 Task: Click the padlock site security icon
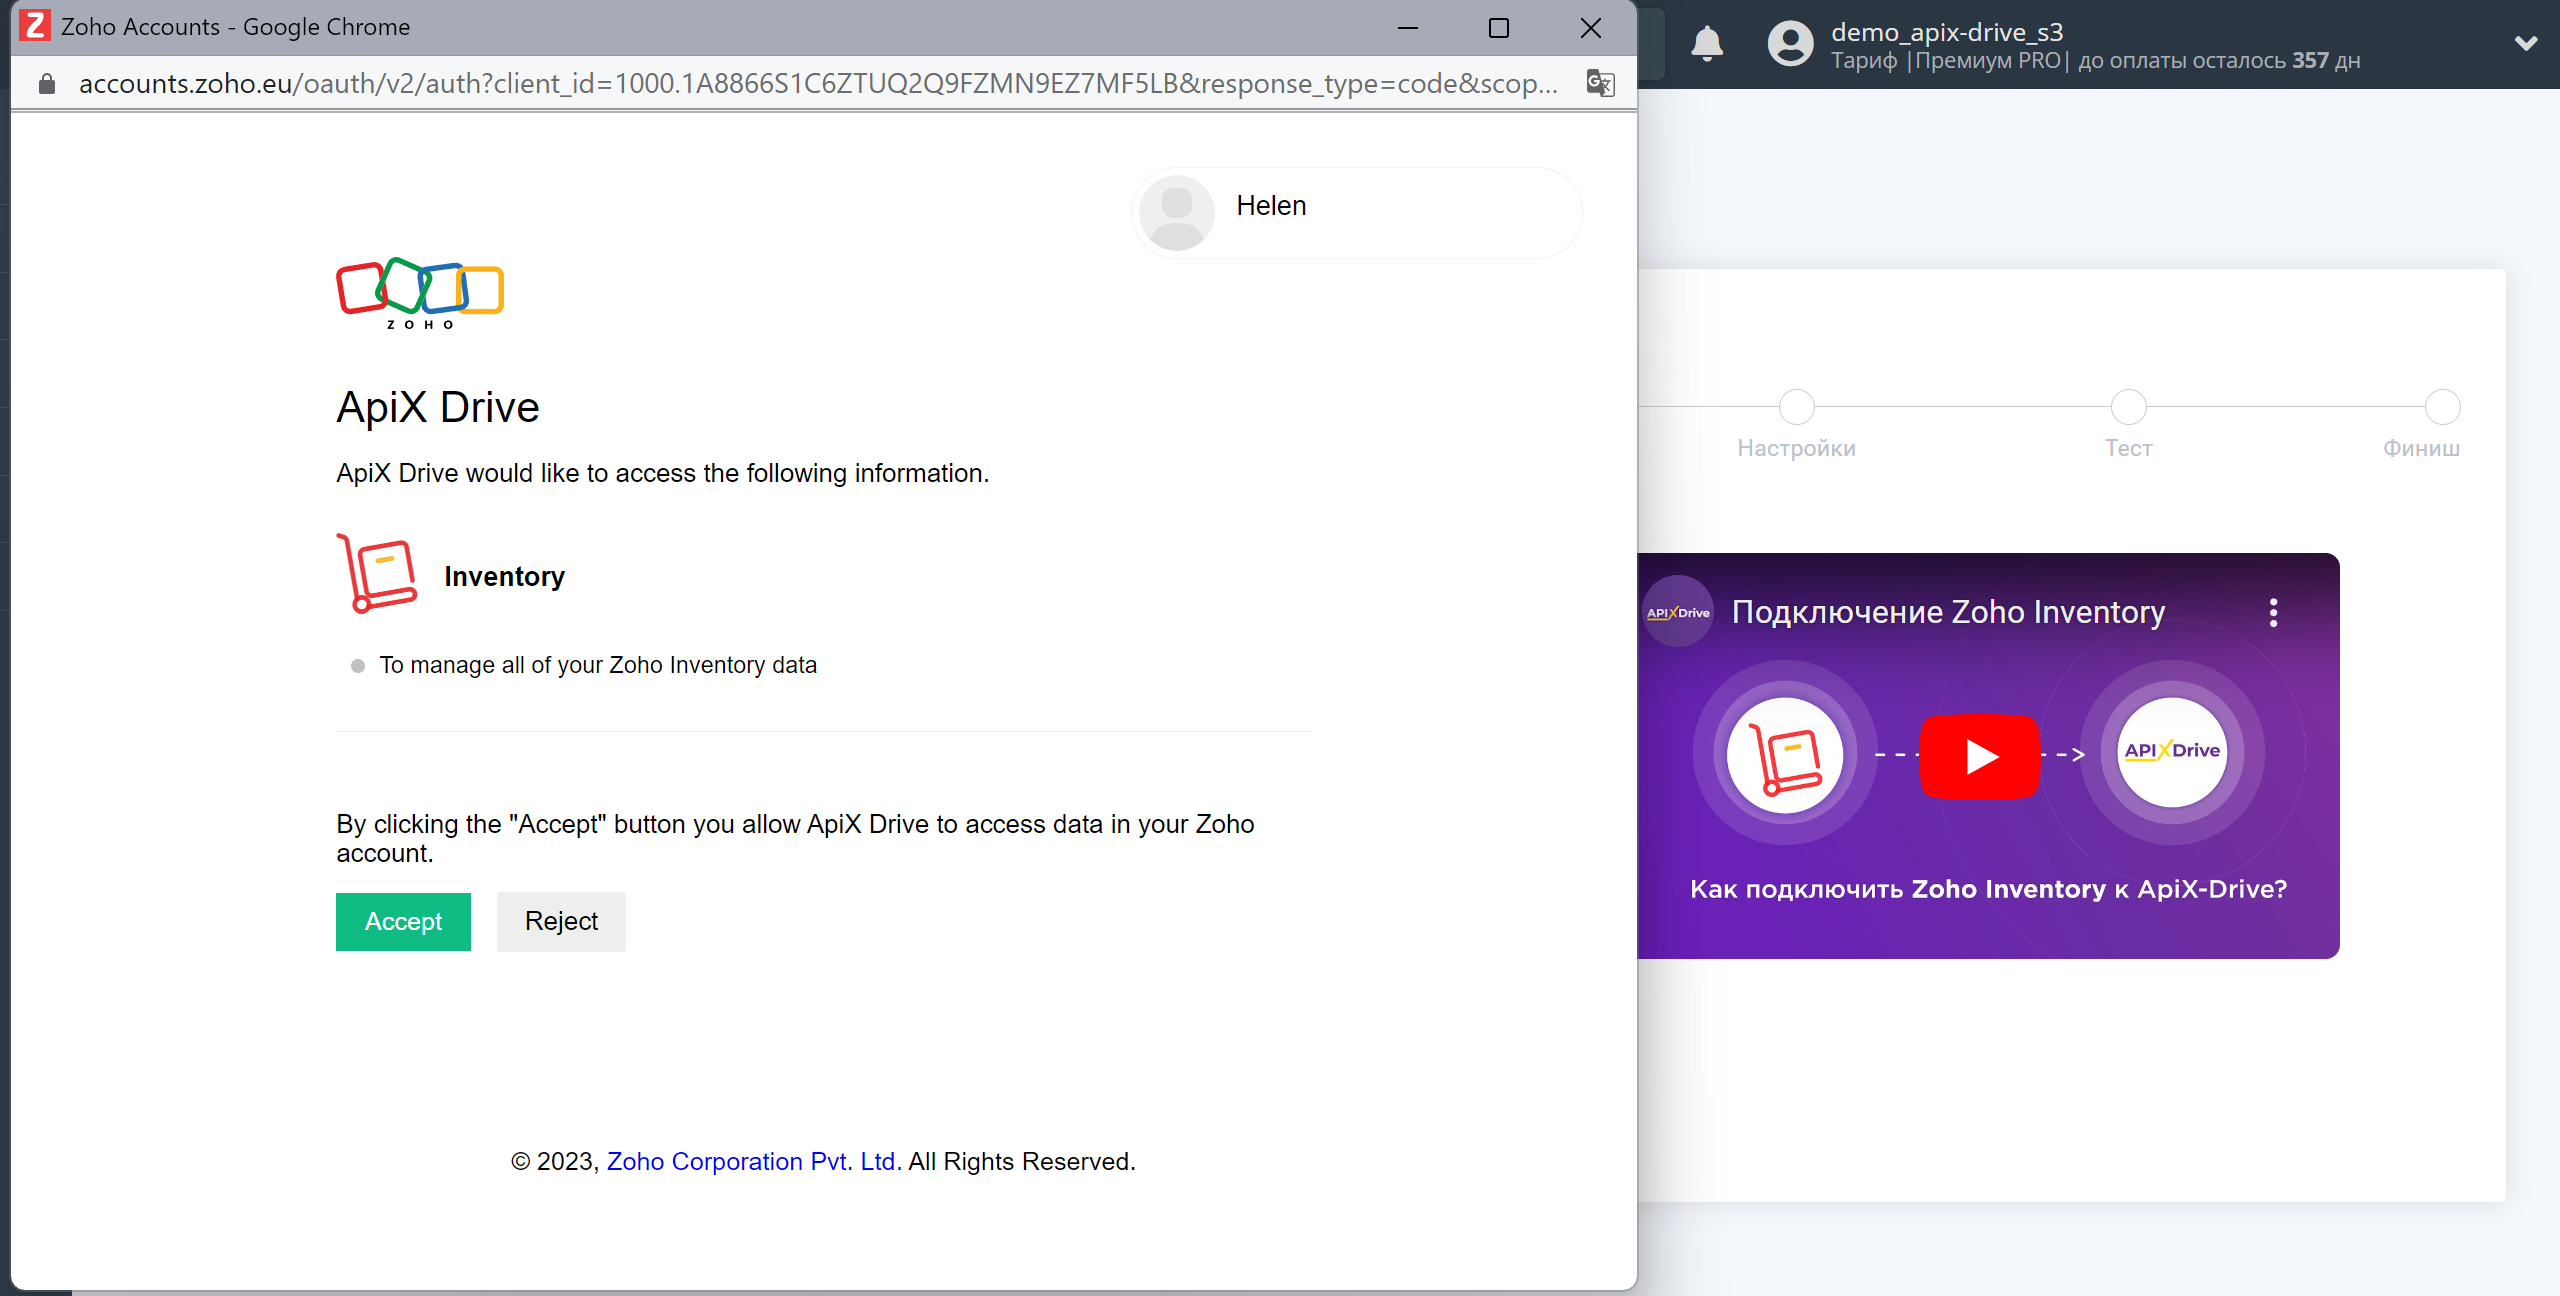pyautogui.click(x=47, y=84)
